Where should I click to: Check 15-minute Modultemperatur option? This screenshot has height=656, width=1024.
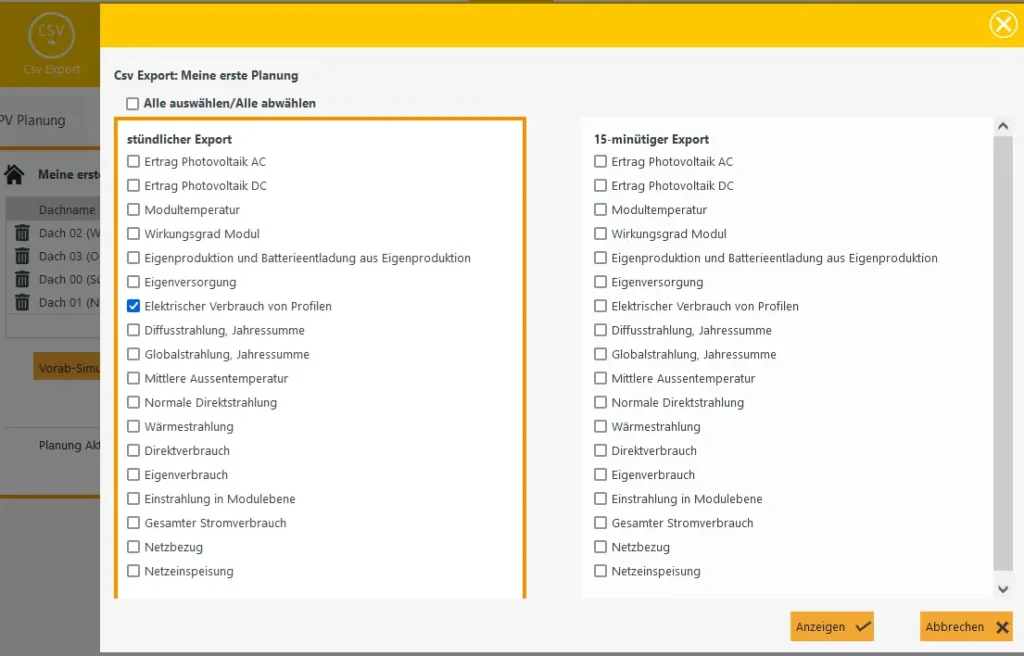(x=601, y=210)
